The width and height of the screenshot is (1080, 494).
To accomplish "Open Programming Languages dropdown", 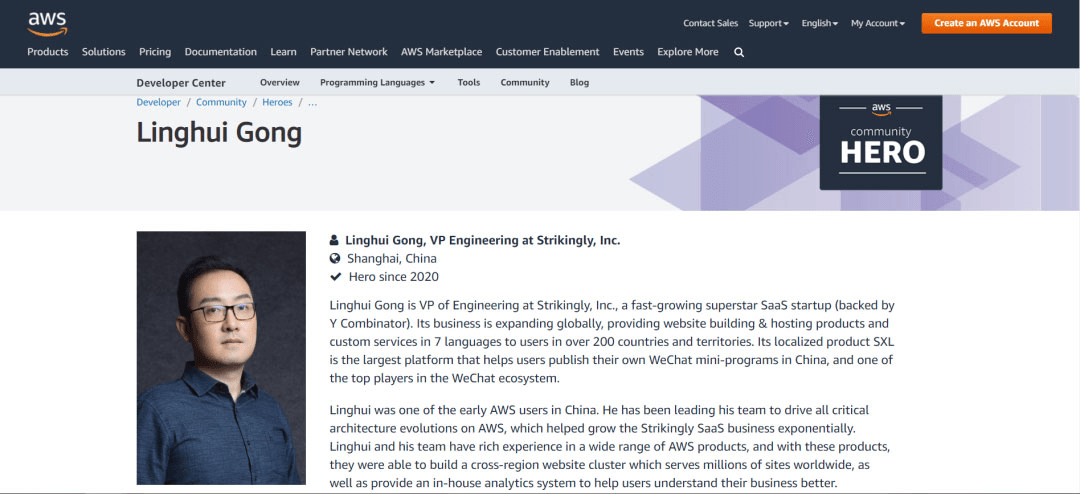I will 377,82.
